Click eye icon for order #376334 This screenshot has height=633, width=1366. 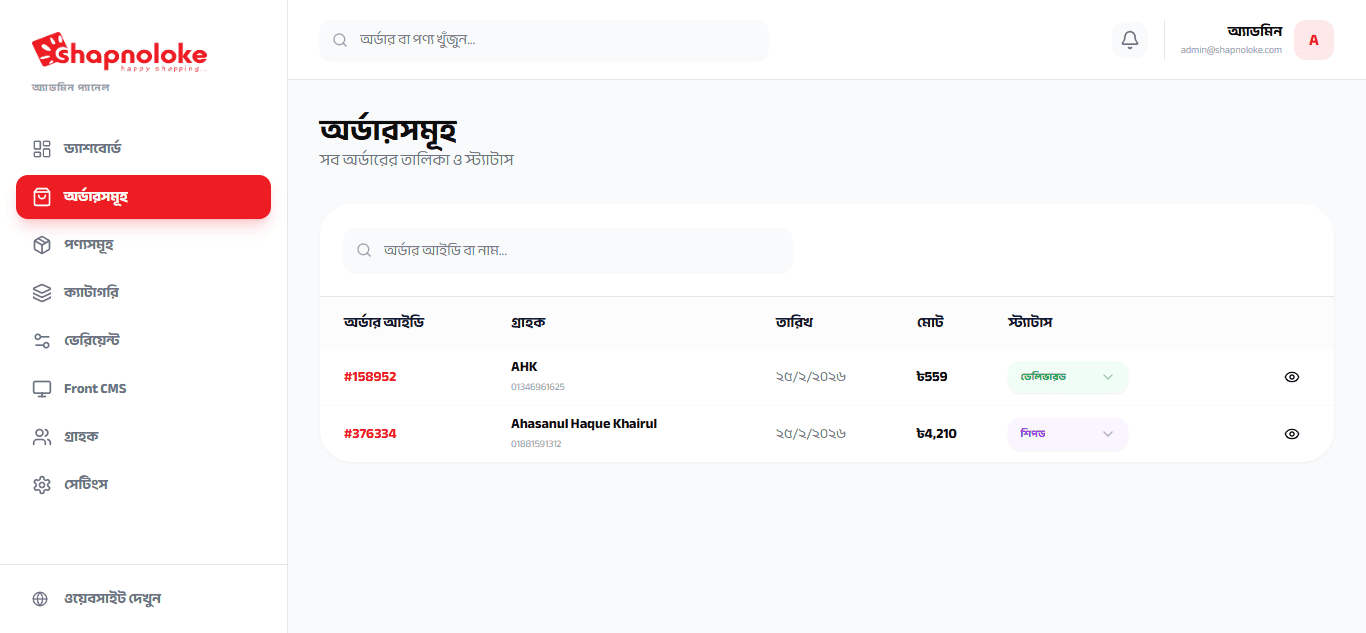1291,434
